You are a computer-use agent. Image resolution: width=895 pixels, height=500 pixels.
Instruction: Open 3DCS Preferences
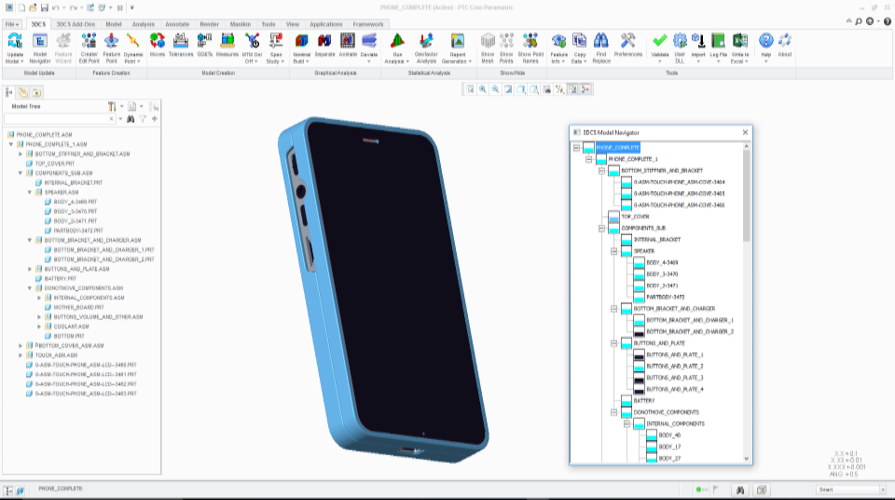coord(628,41)
